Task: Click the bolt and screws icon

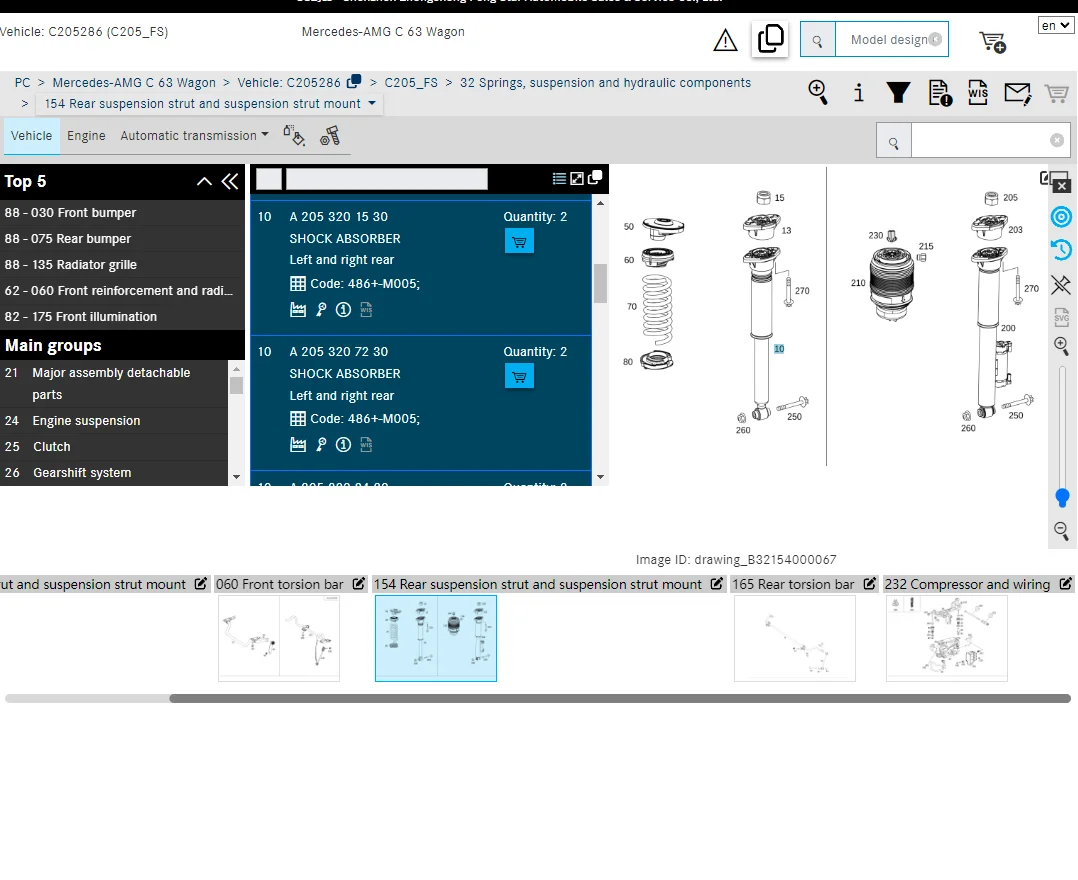Action: click(x=330, y=135)
